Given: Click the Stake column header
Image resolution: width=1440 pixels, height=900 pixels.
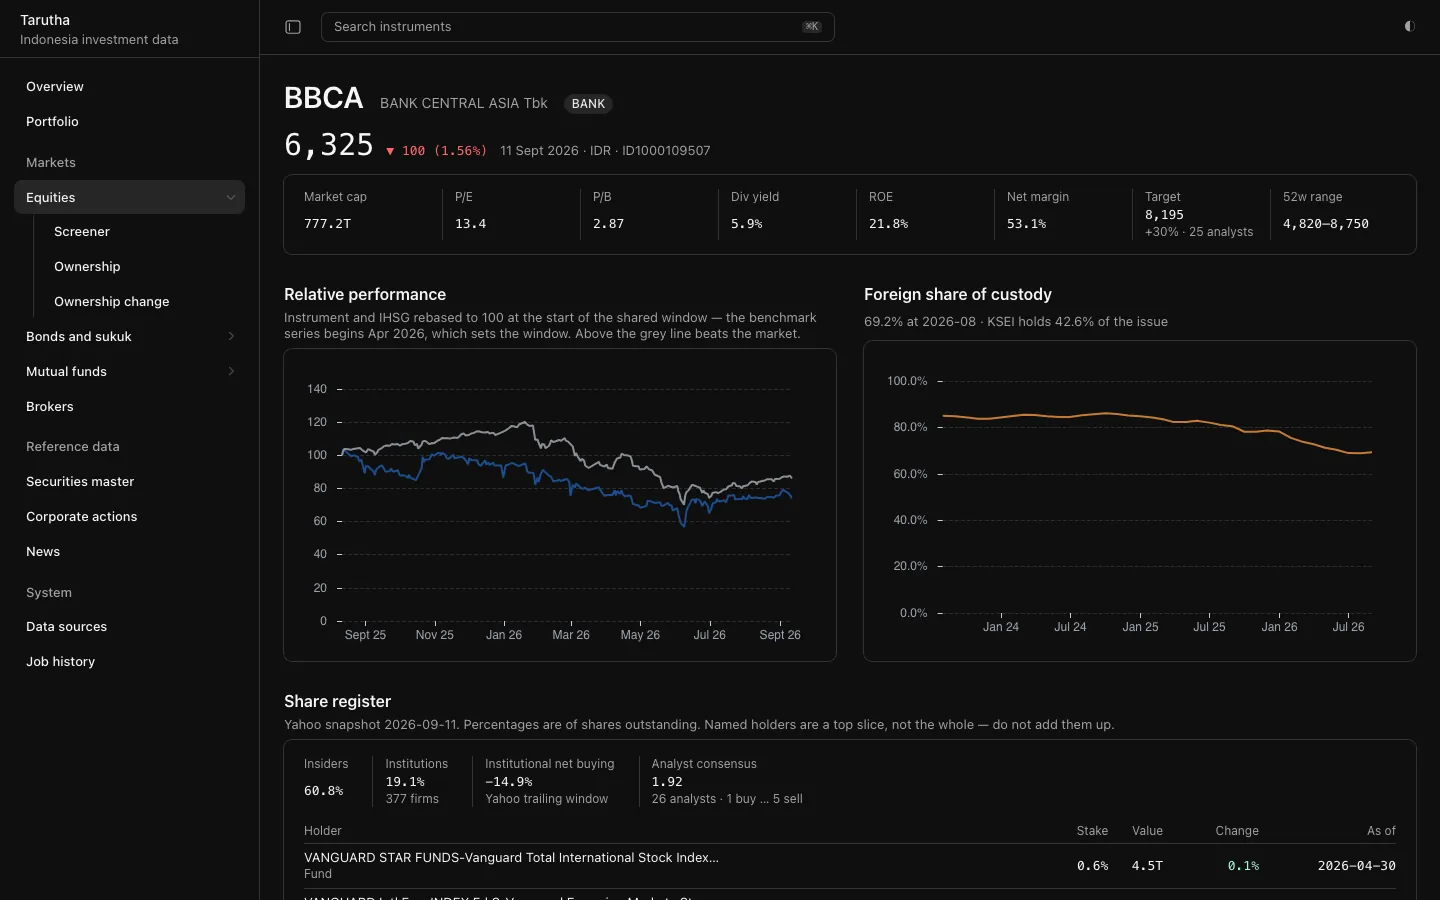Looking at the screenshot, I should tap(1092, 831).
